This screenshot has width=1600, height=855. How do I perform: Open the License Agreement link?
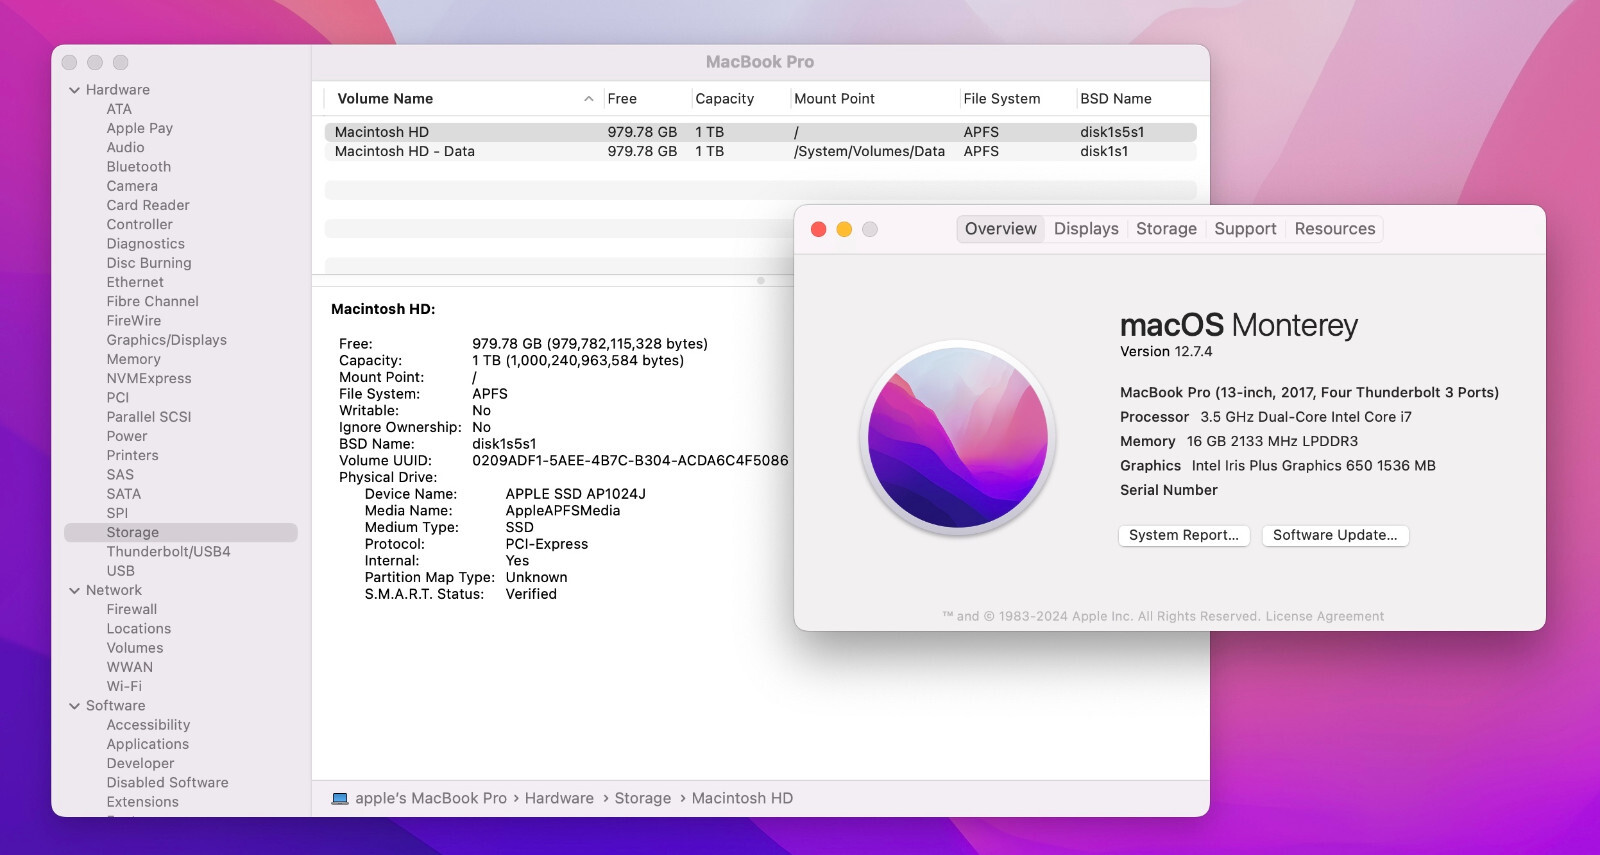1325,616
